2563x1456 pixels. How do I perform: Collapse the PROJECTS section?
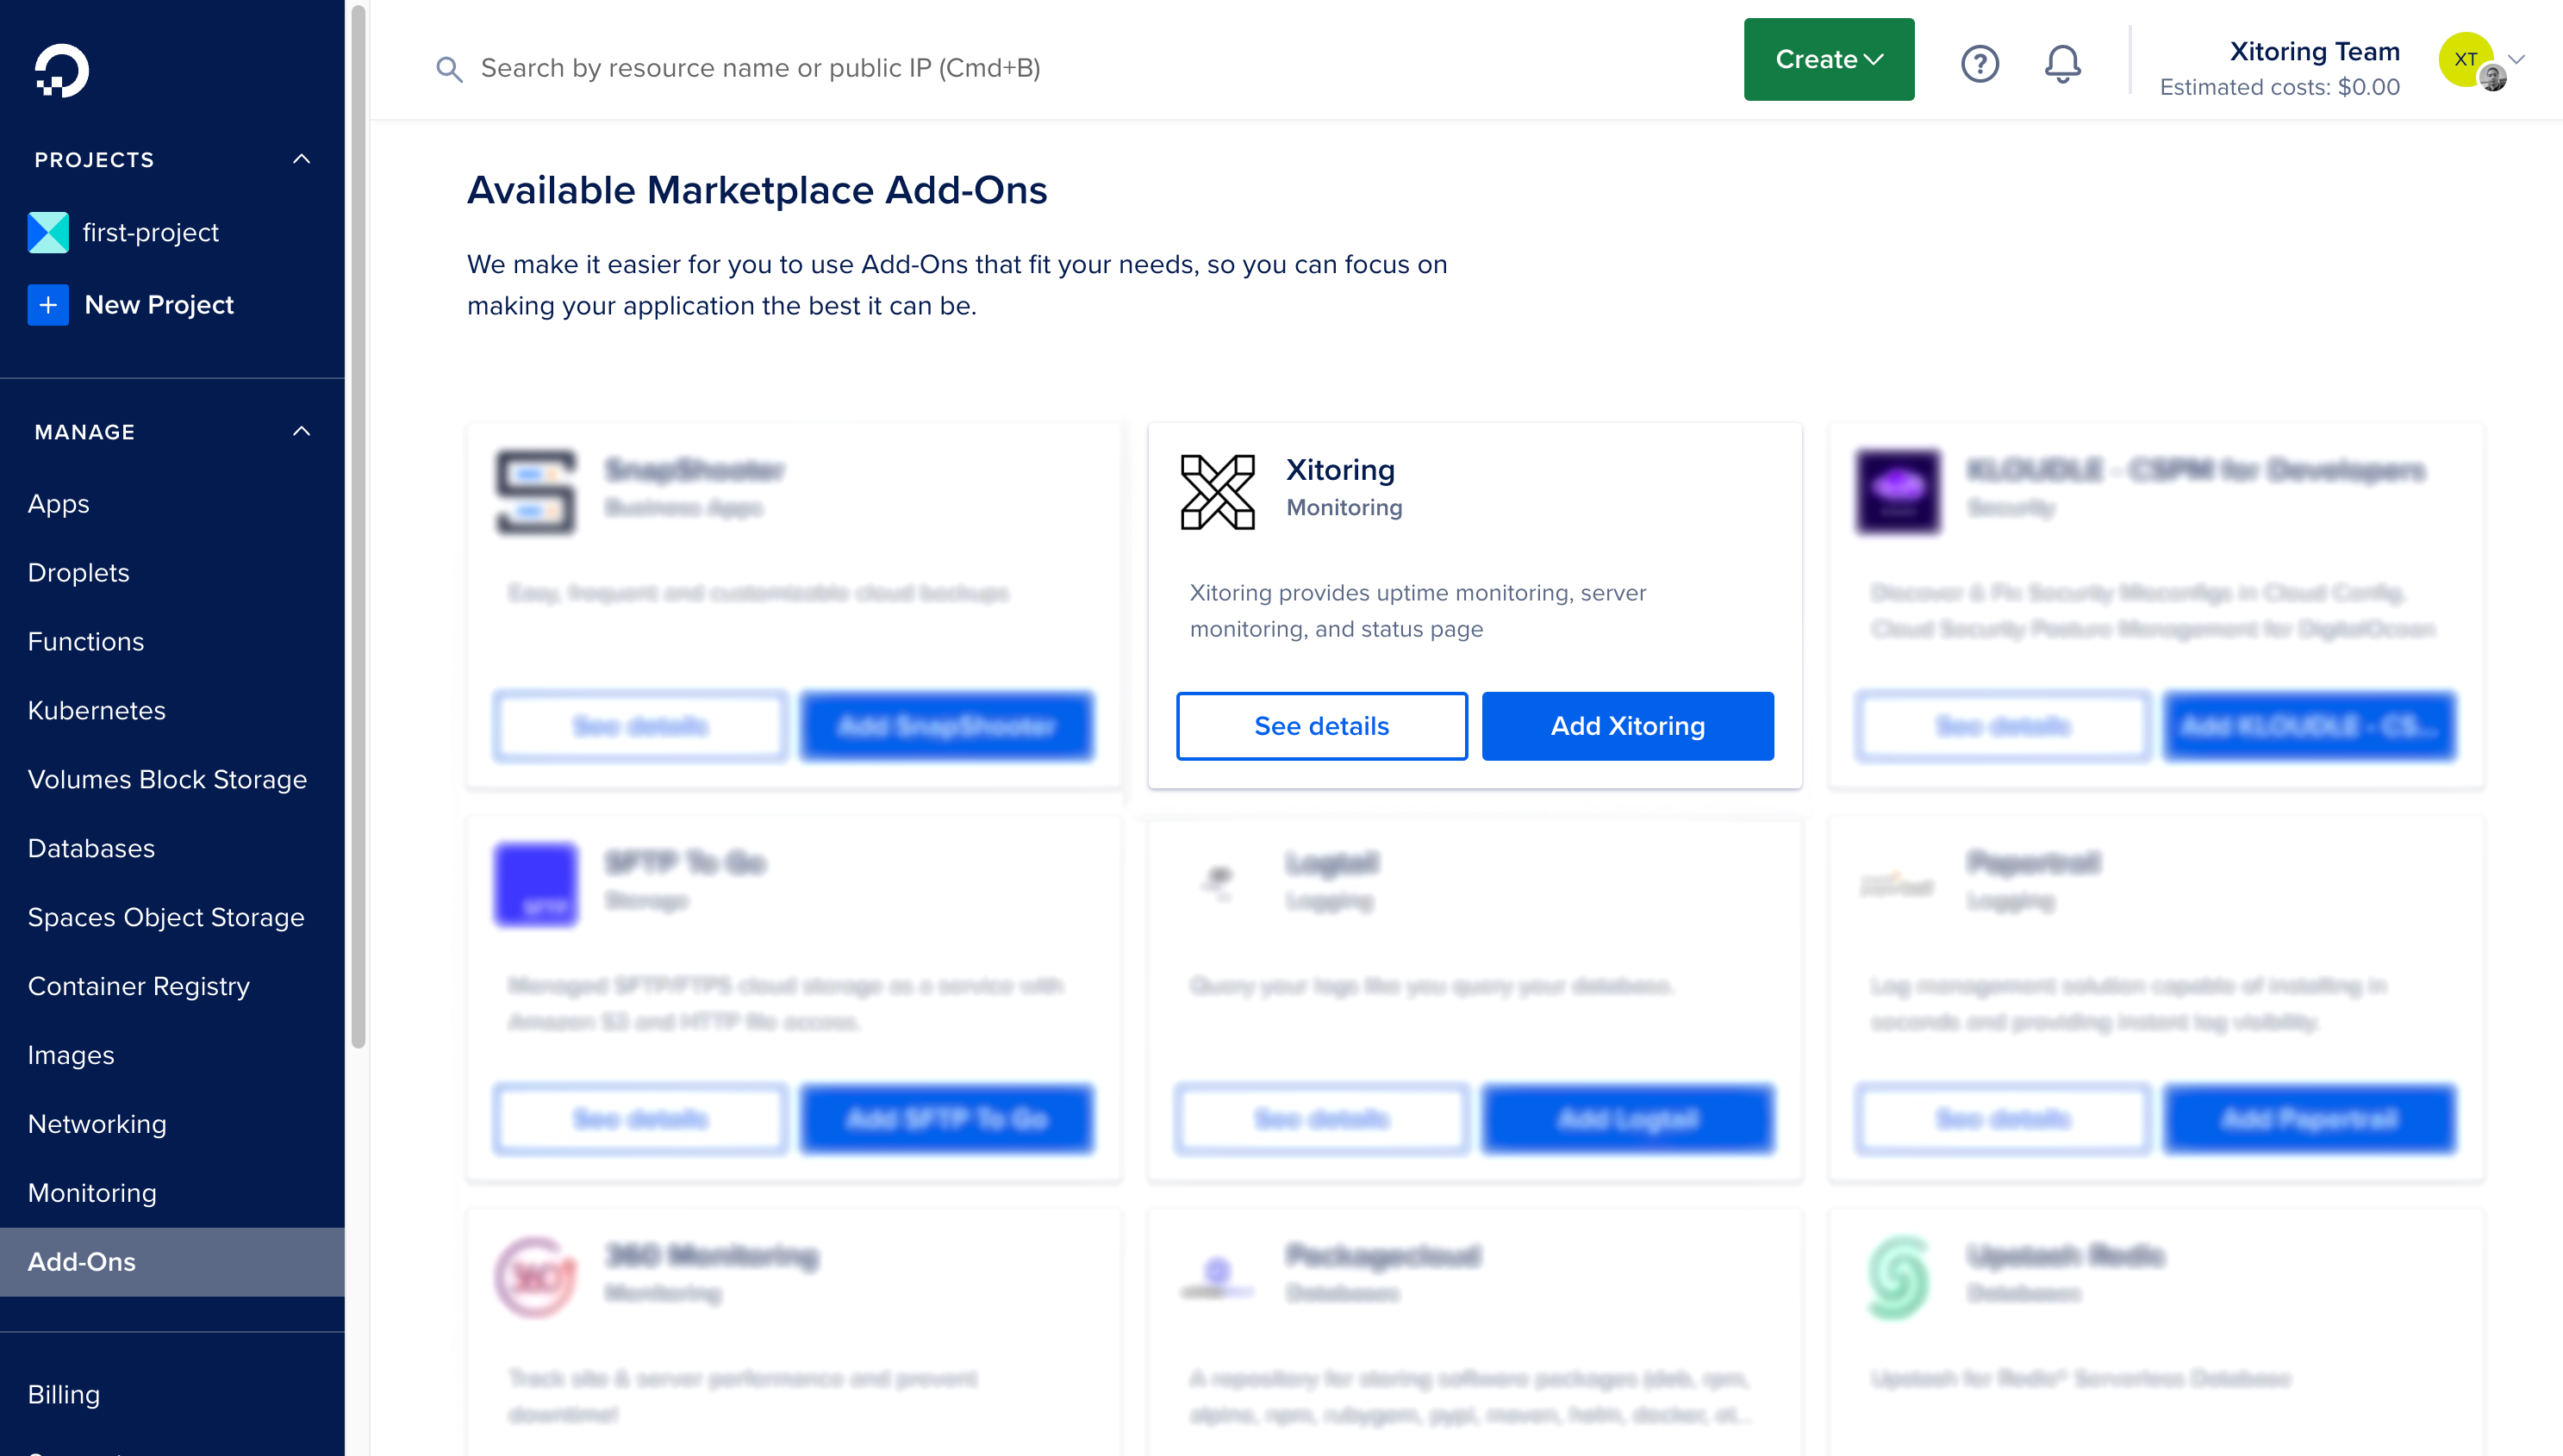click(x=301, y=159)
